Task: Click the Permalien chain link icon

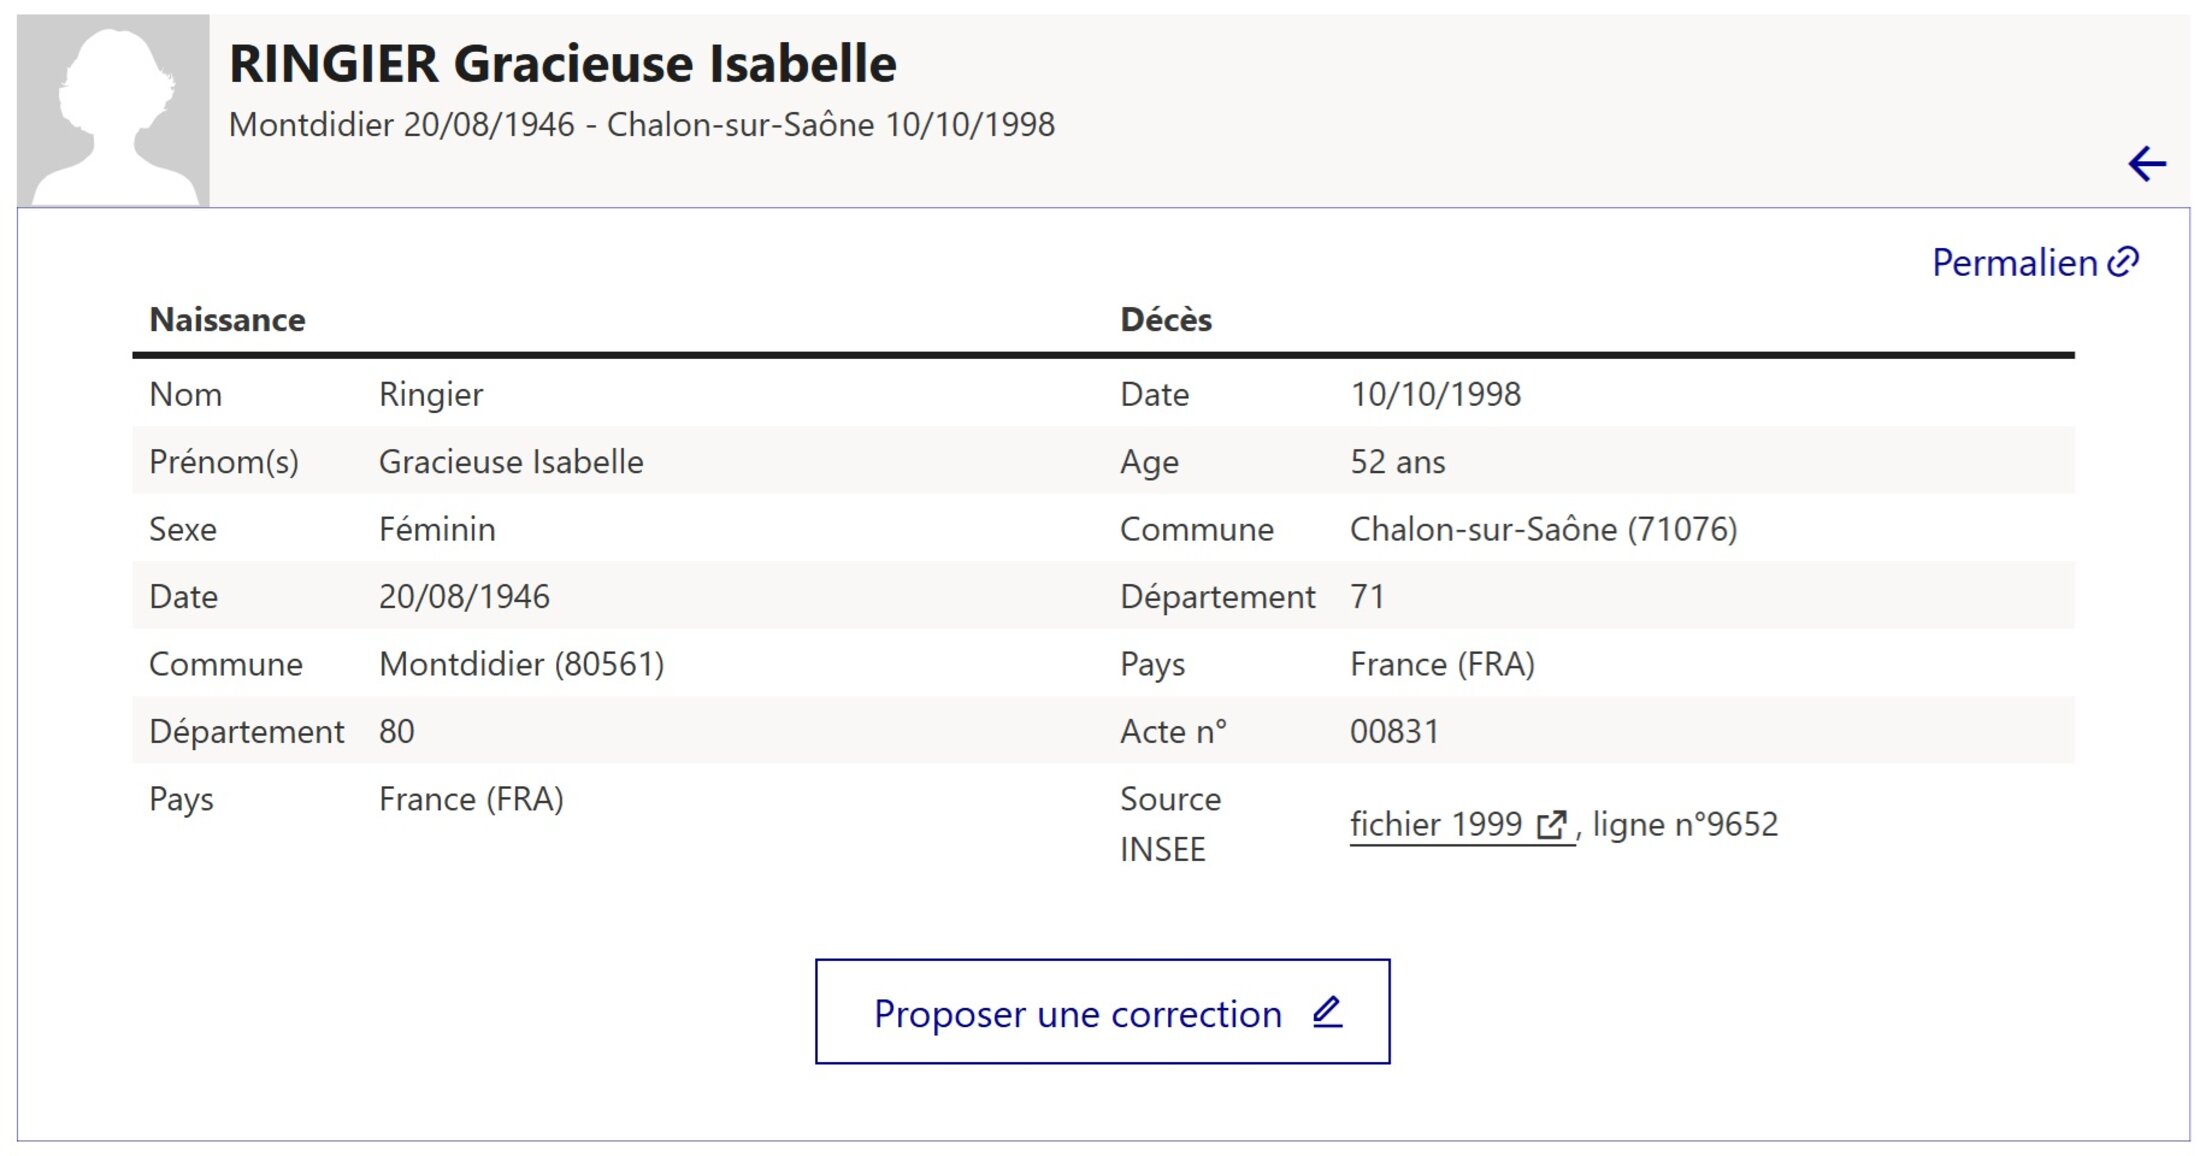Action: click(2123, 262)
